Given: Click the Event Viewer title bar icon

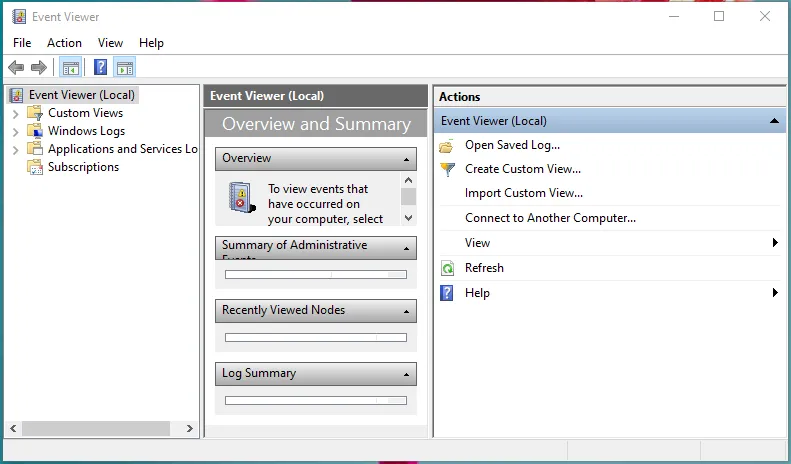Looking at the screenshot, I should 19,17.
